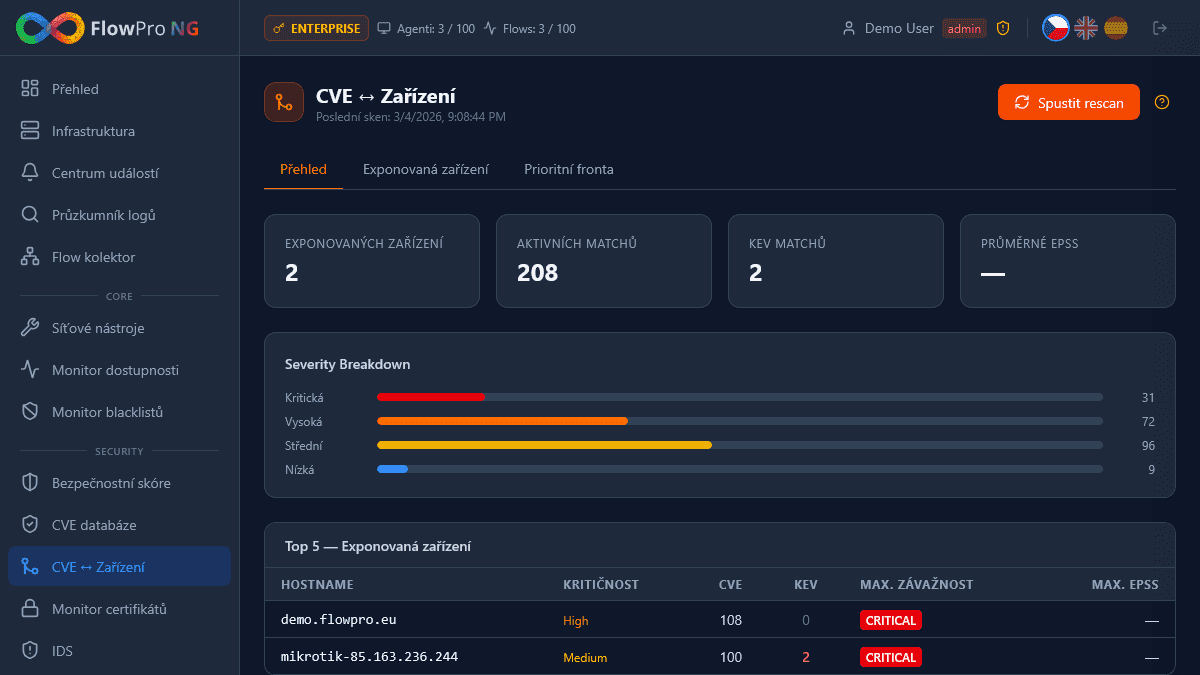Click the High criticality value

576,621
